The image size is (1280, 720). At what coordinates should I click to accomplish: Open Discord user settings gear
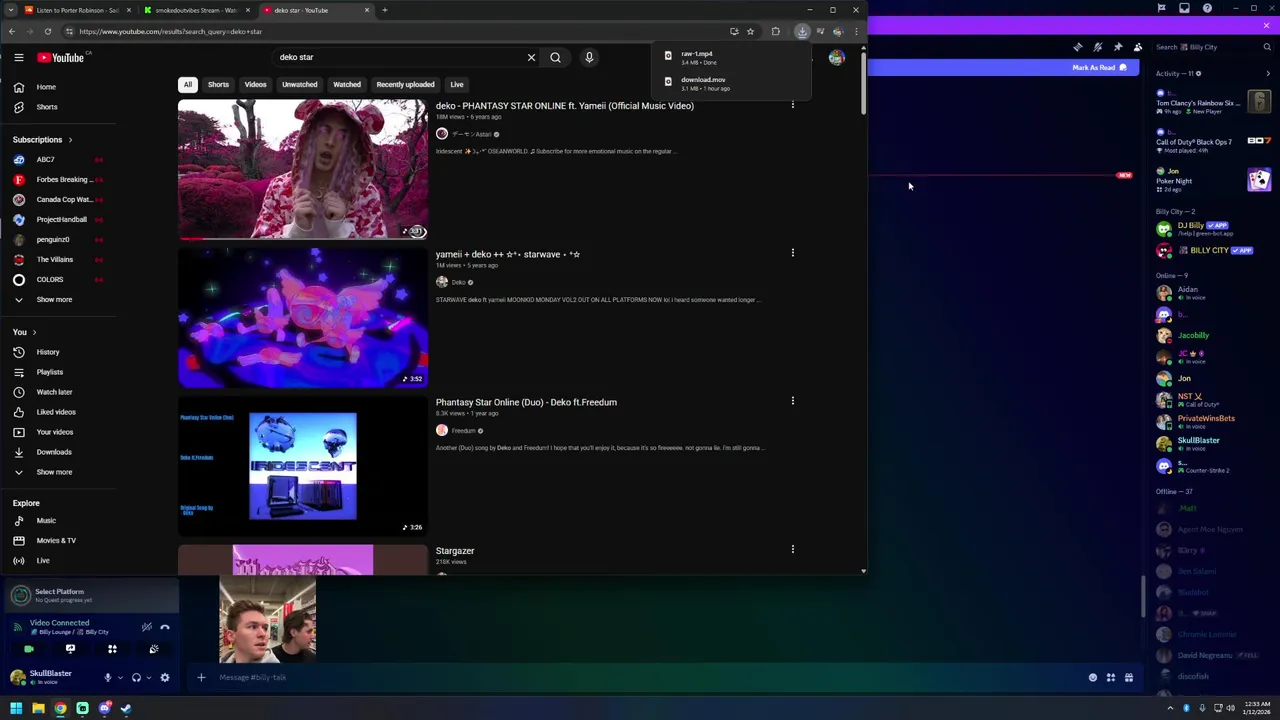(165, 677)
